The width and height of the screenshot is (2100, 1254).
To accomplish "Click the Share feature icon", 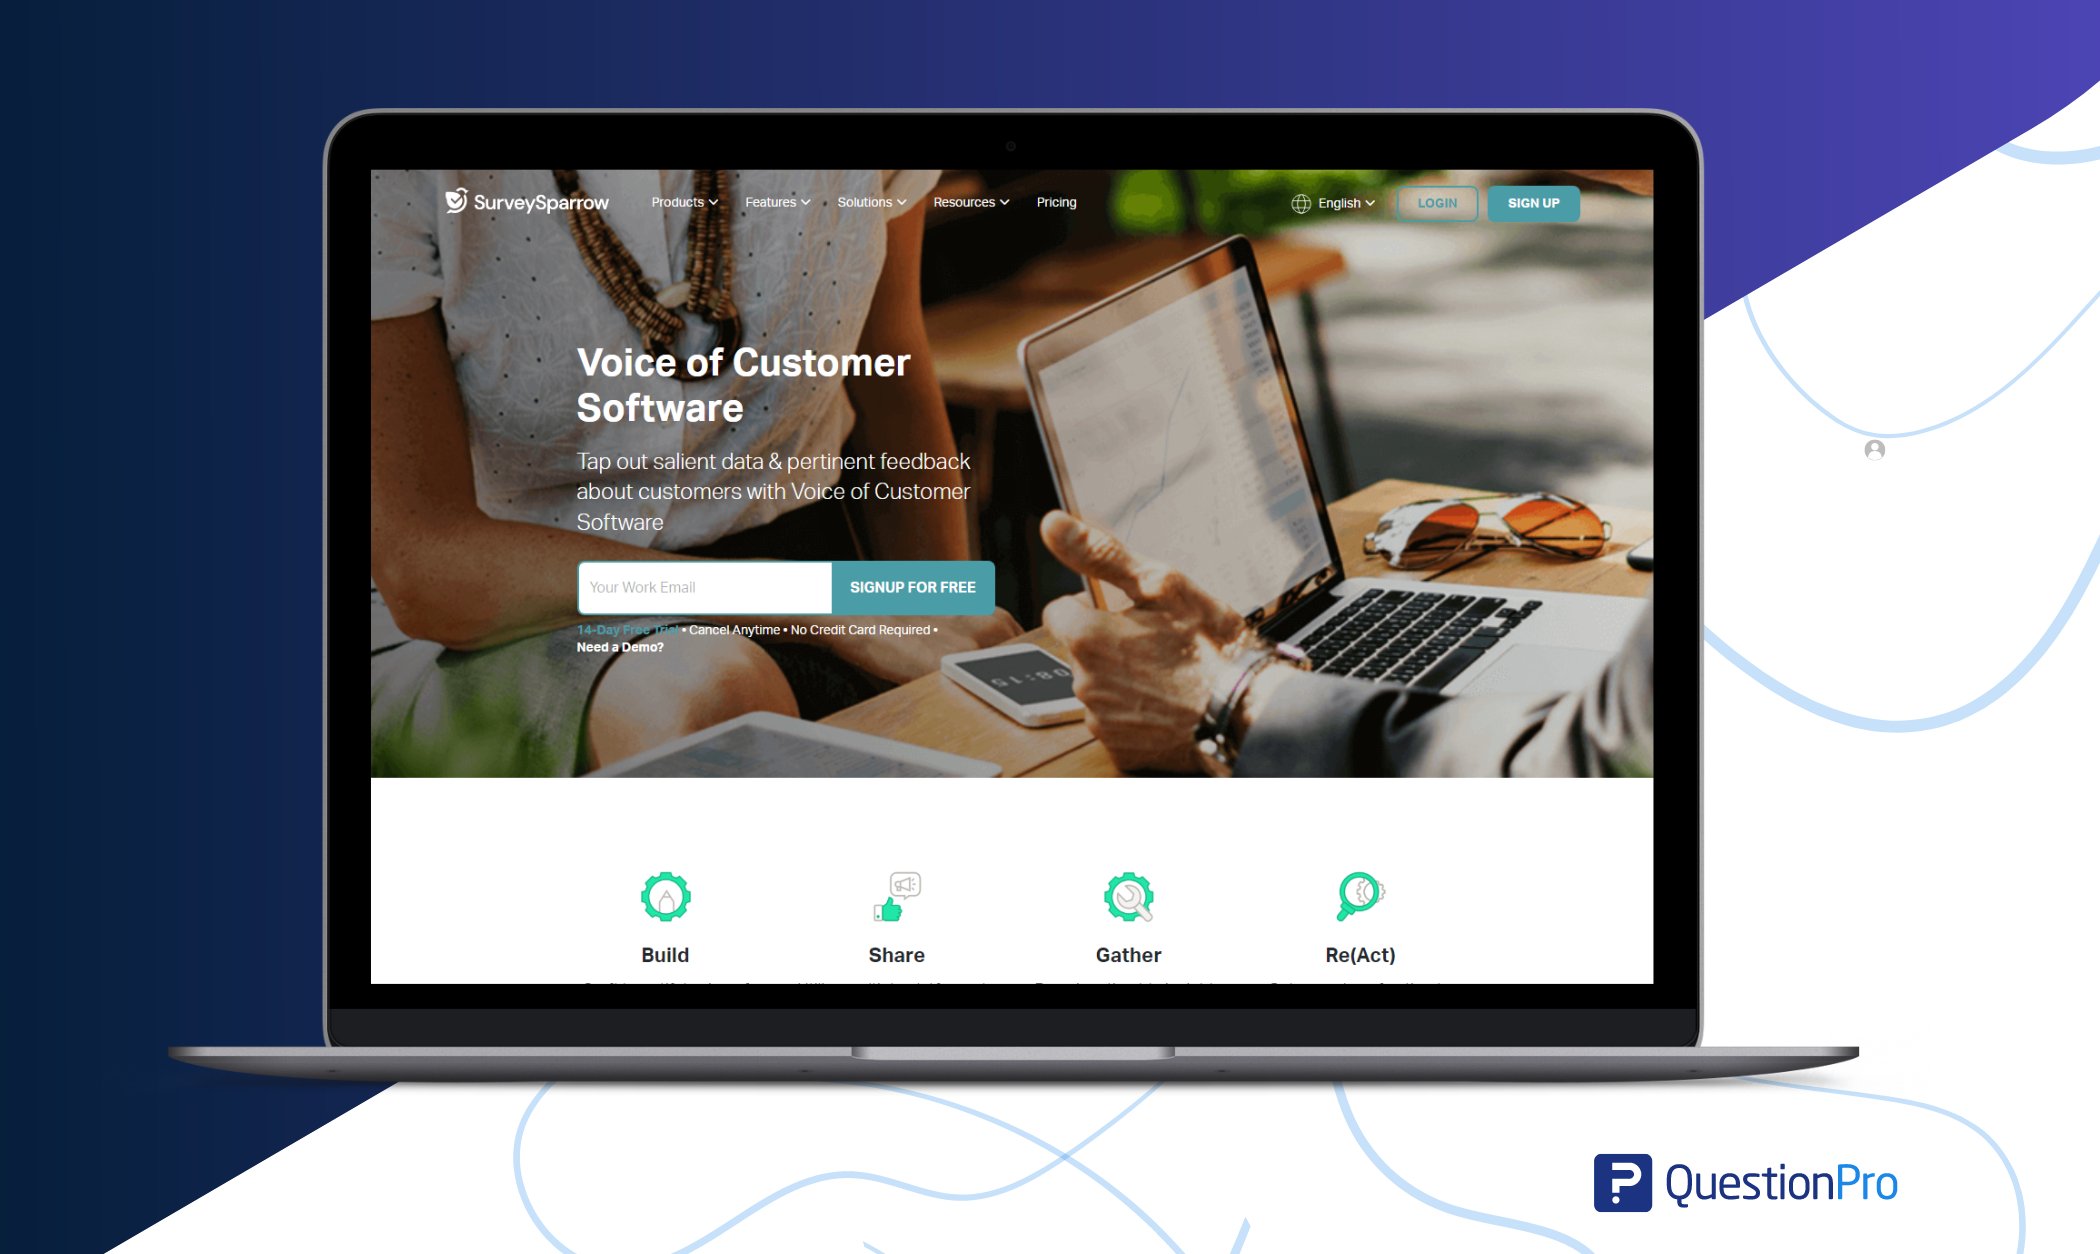I will pyautogui.click(x=897, y=896).
